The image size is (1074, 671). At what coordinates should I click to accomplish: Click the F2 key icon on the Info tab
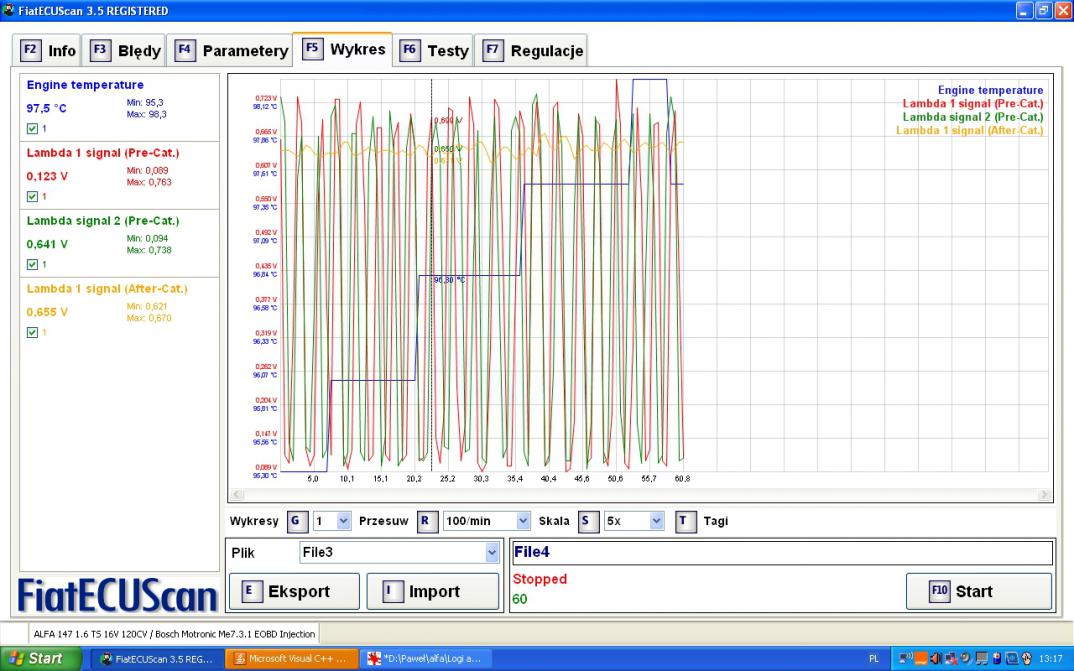pyautogui.click(x=31, y=50)
